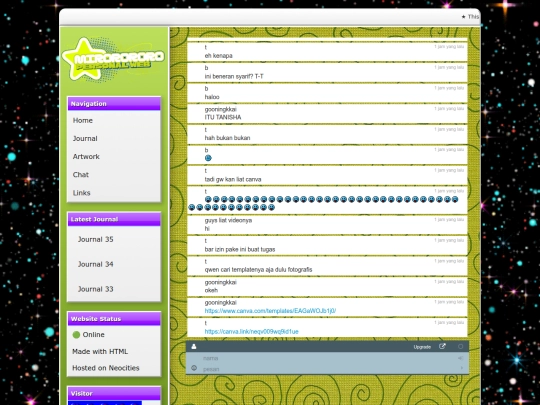This screenshot has height=405, width=540.
Task: Open the Journal navigation link
Action: pos(85,138)
